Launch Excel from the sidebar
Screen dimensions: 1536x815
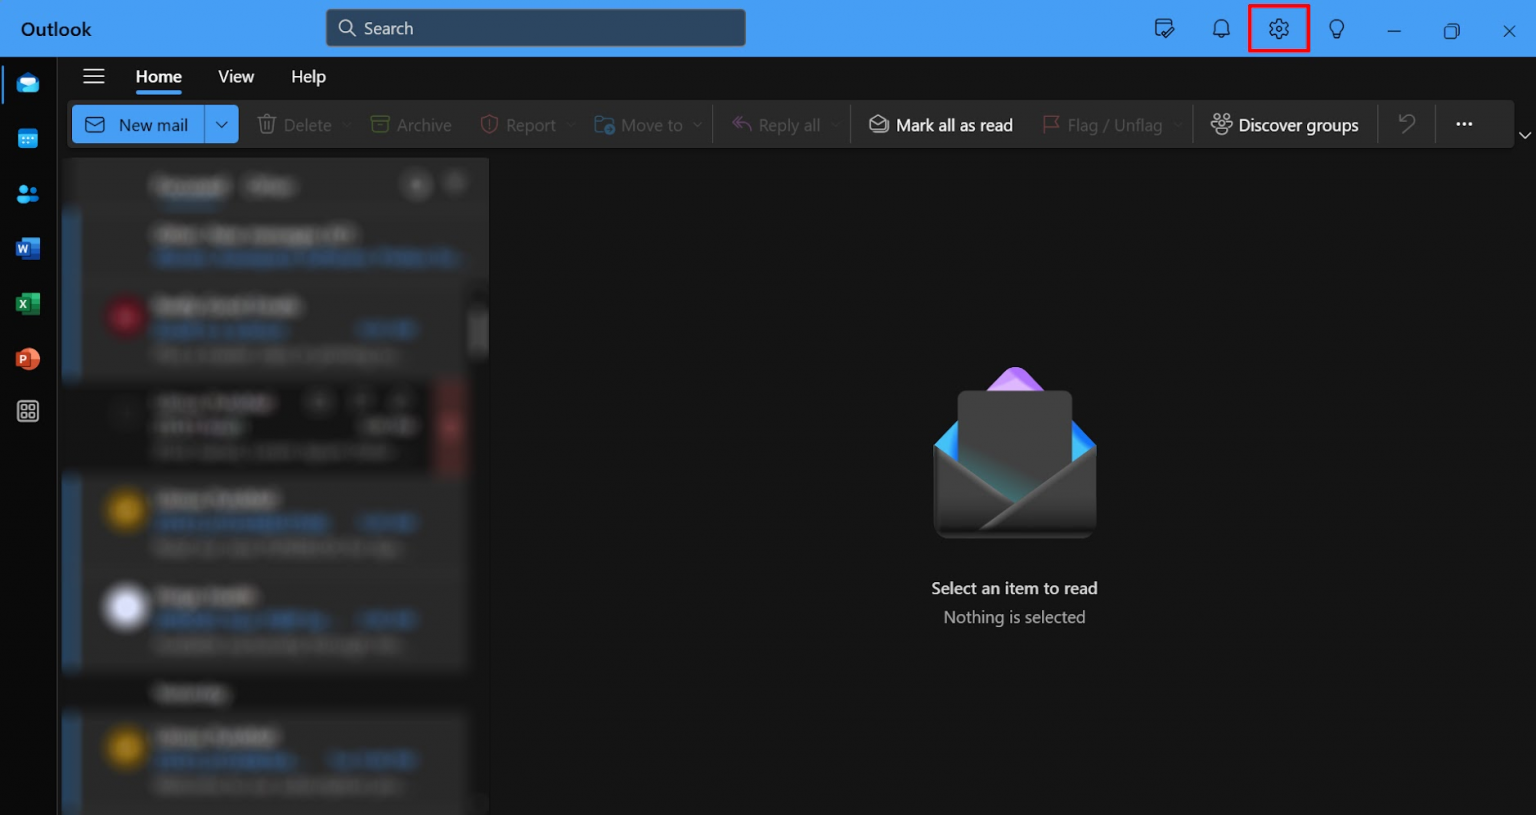click(x=28, y=304)
